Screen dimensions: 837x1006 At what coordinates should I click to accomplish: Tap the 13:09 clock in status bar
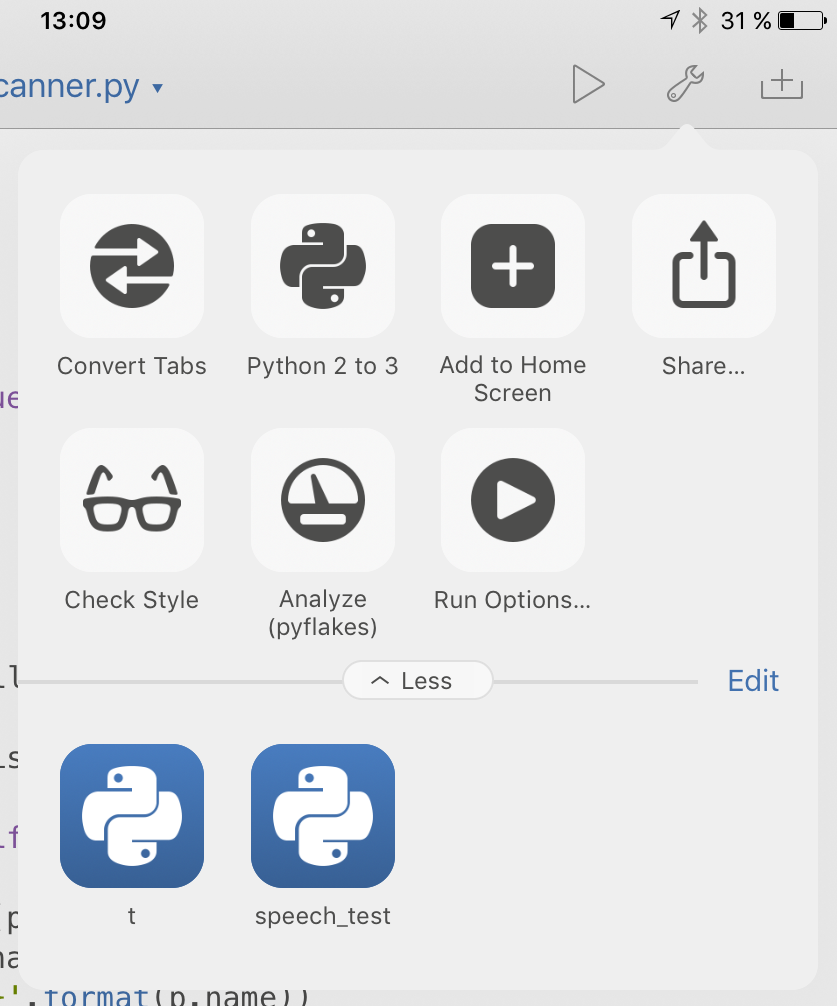coord(72,20)
